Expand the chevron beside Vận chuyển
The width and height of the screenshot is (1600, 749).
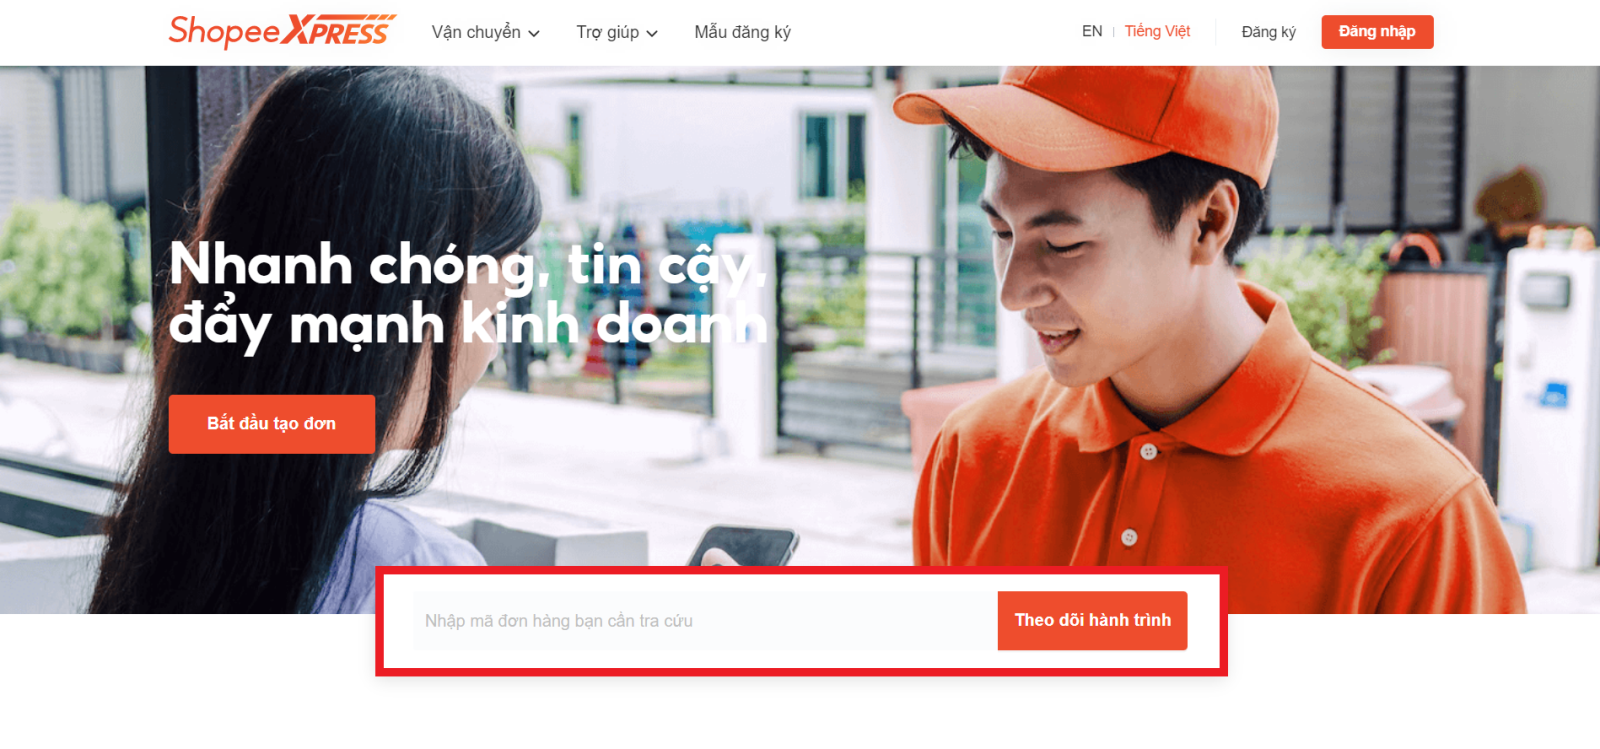click(534, 33)
